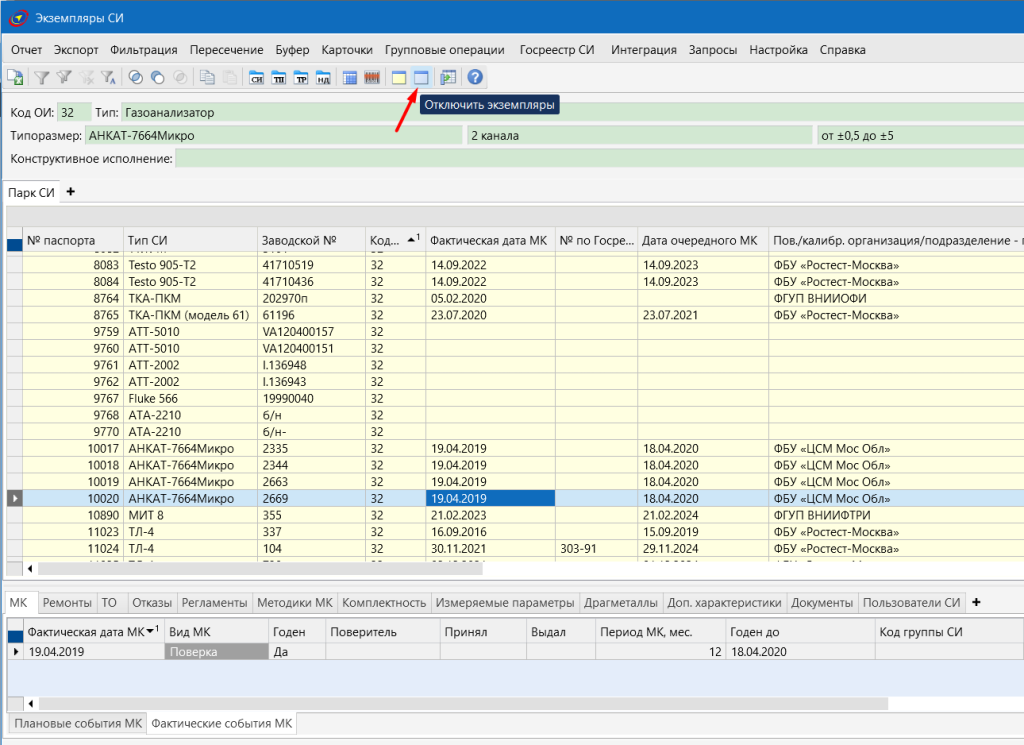Click the blue table grid icon
The image size is (1024, 745).
pos(349,77)
